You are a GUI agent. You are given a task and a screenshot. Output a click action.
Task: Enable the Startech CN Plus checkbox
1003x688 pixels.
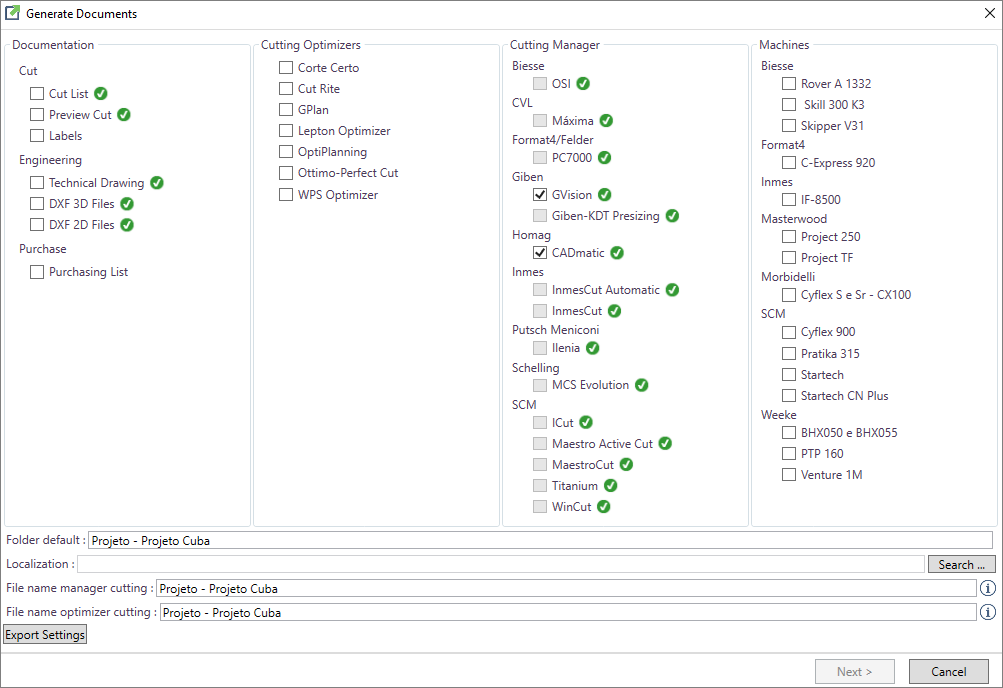[x=789, y=396]
